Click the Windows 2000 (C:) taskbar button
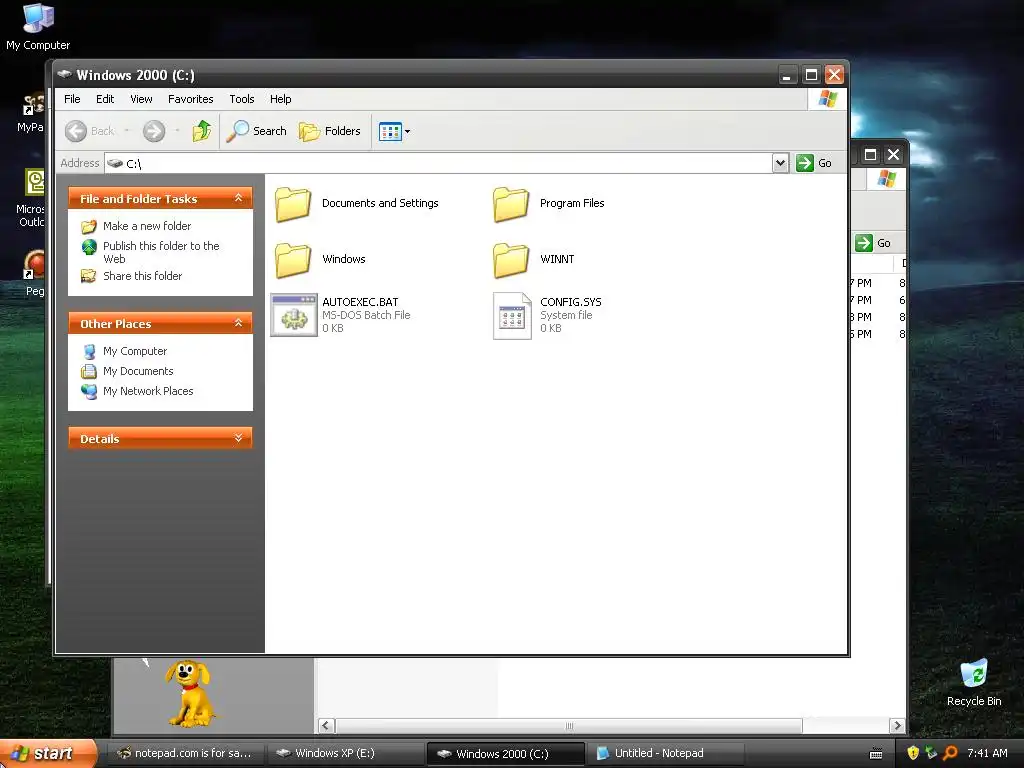The width and height of the screenshot is (1024, 768). tap(505, 754)
